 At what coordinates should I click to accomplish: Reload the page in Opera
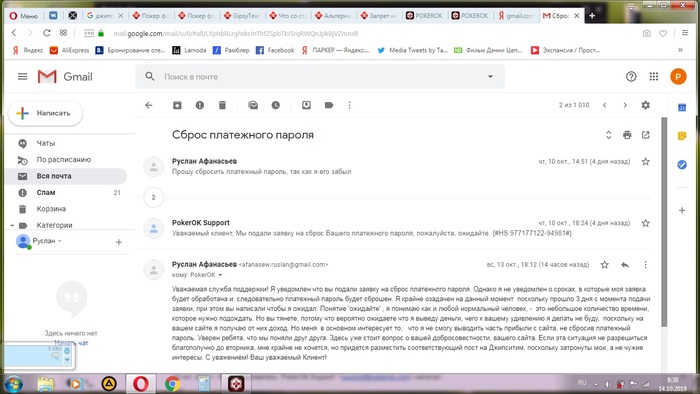[x=46, y=33]
